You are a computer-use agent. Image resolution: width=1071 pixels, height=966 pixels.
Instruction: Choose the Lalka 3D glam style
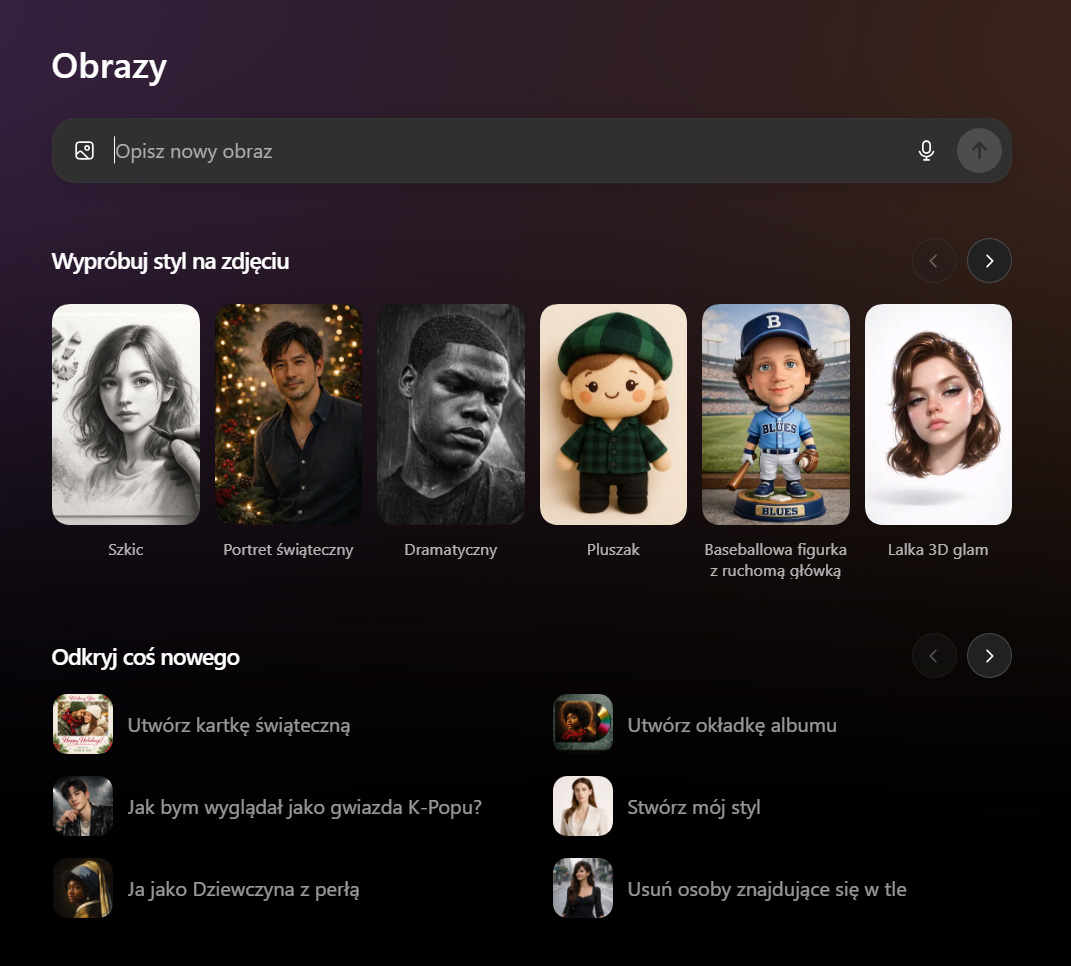938,414
